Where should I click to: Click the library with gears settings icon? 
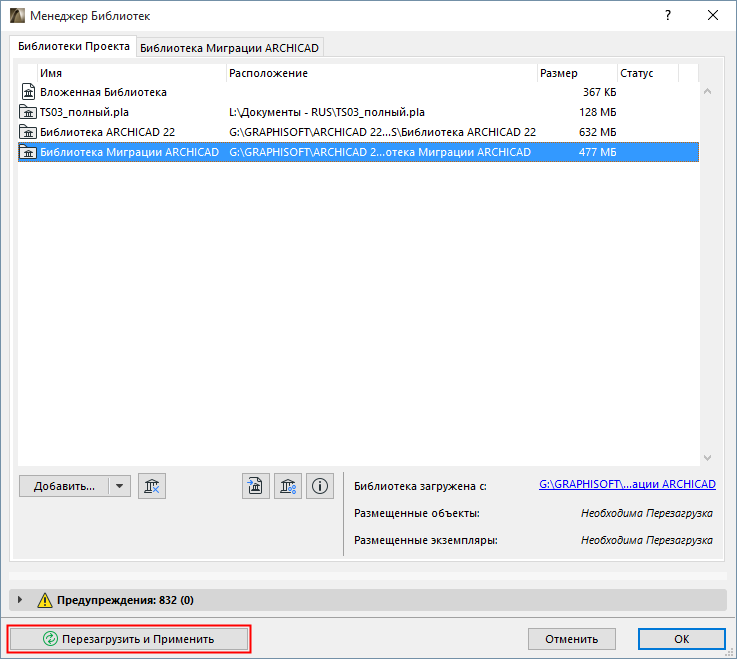[288, 486]
